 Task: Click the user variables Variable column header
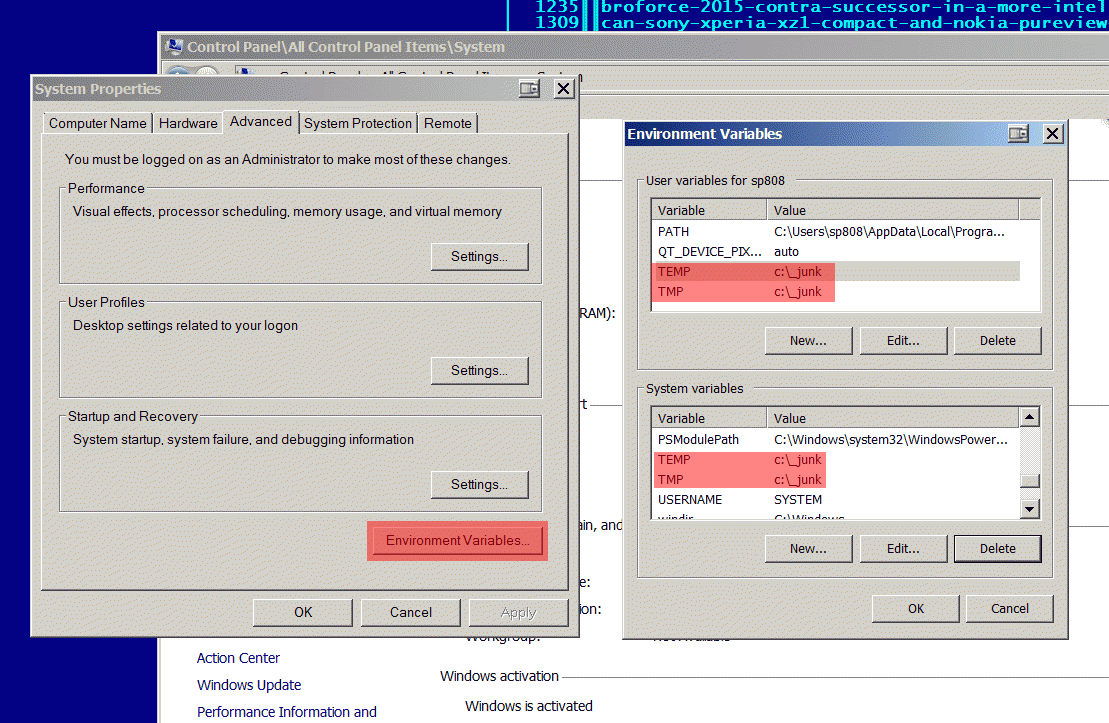coord(709,211)
